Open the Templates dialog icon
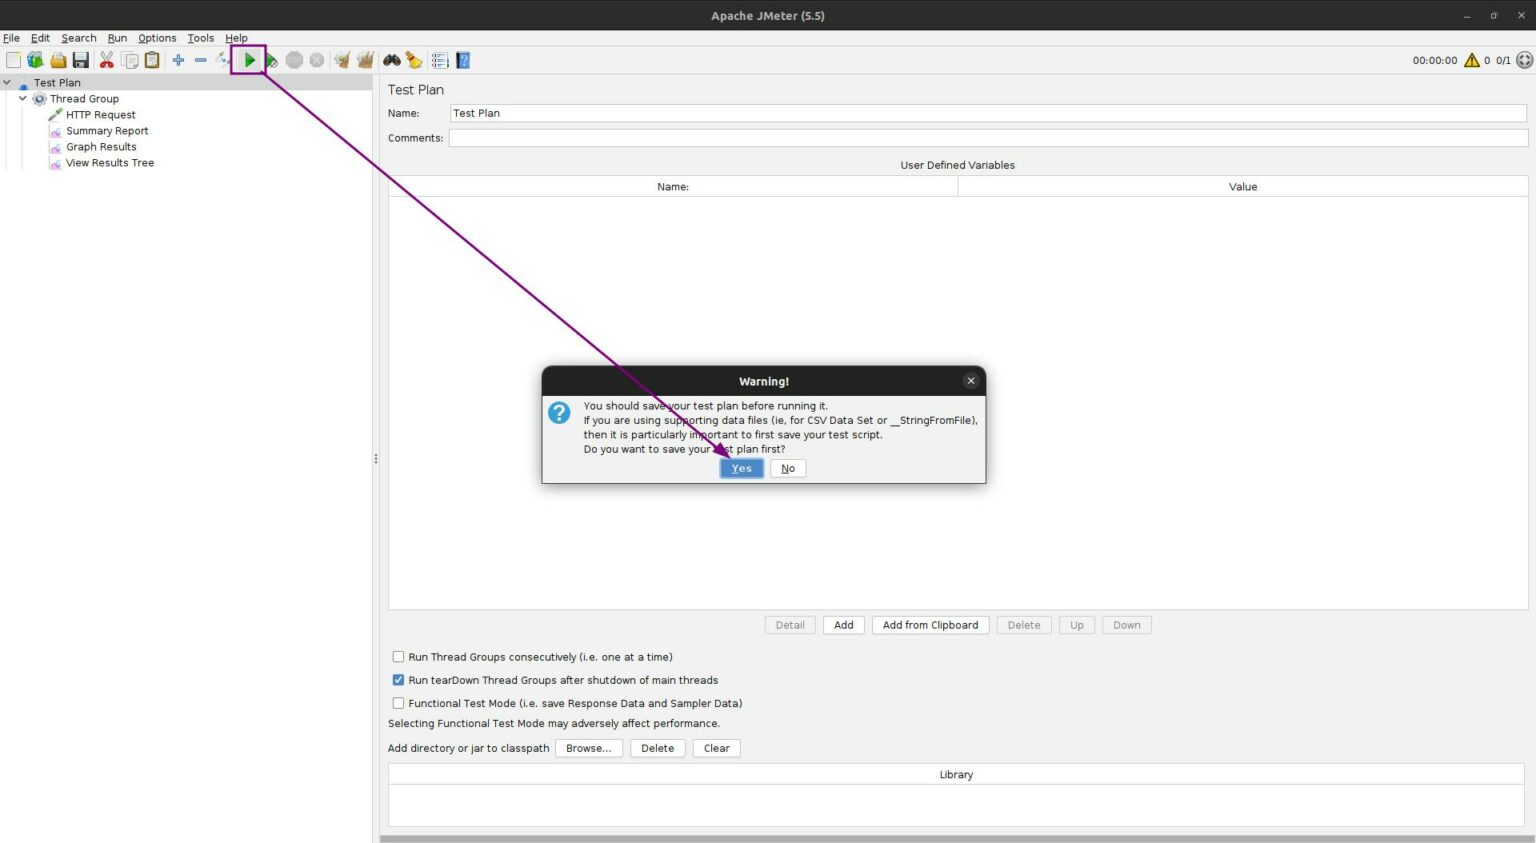The width and height of the screenshot is (1536, 843). (x=35, y=60)
